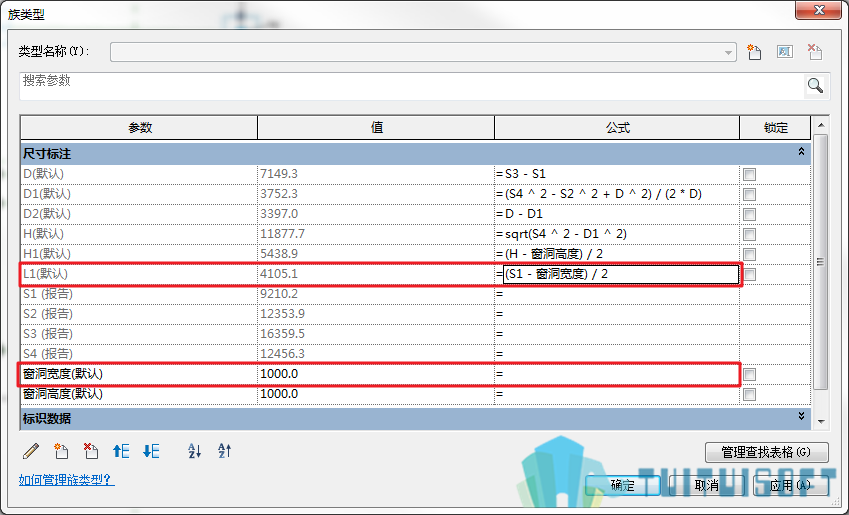
Task: Collapse the 尺寸标注 group
Action: click(801, 152)
